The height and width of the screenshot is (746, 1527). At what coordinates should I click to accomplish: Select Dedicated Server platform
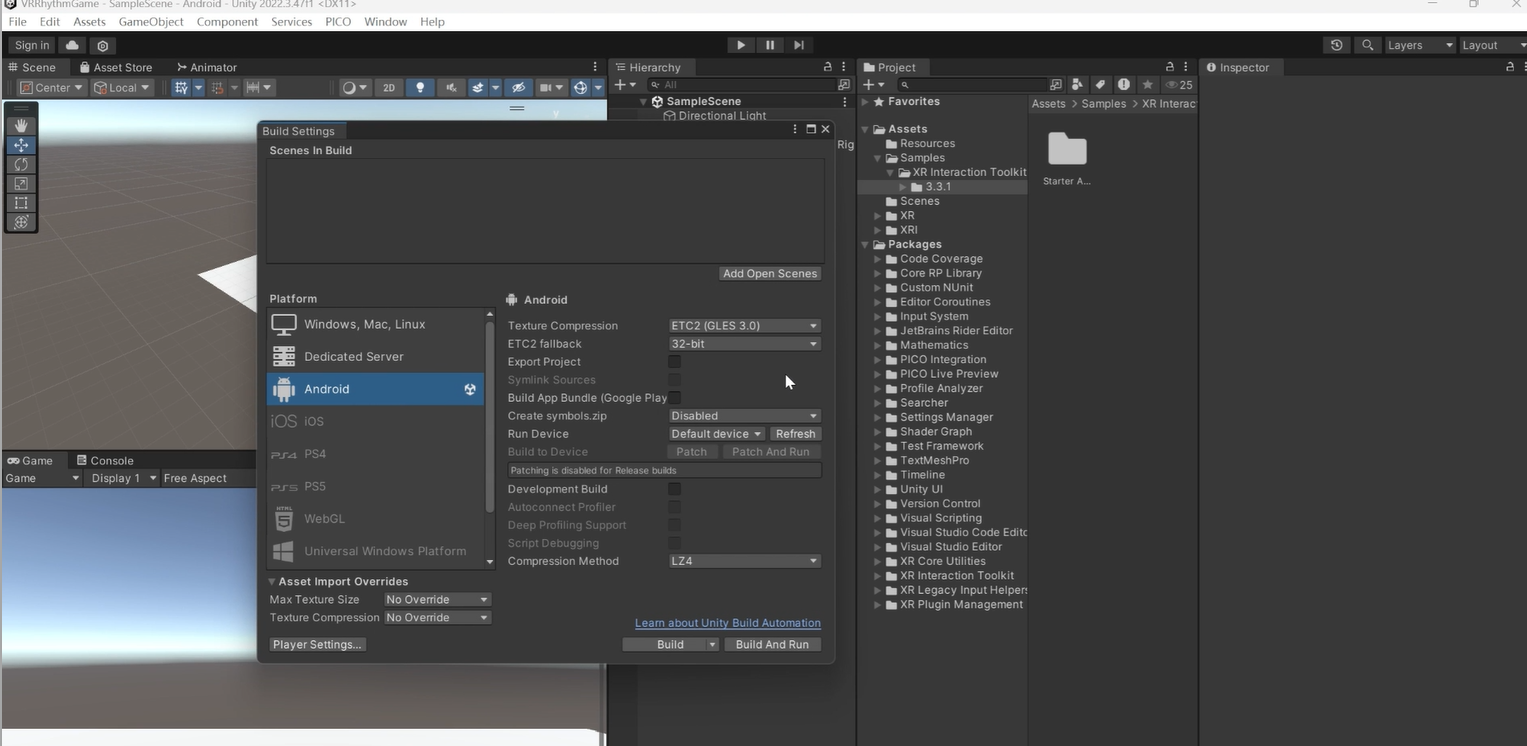pyautogui.click(x=375, y=356)
